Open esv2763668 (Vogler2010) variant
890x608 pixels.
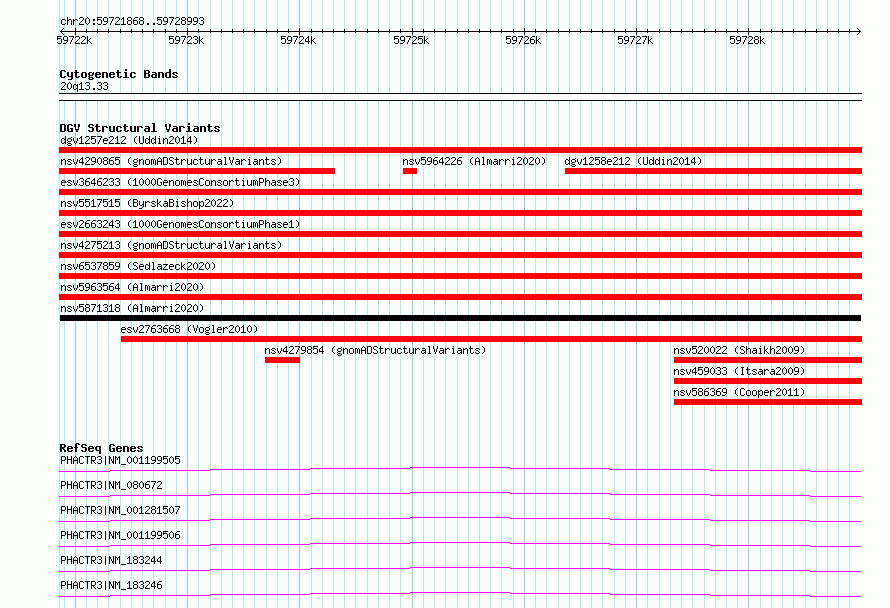tap(189, 329)
